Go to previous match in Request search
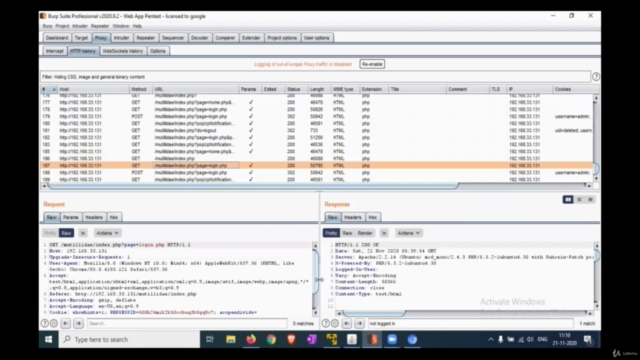The width and height of the screenshot is (640, 360). point(65,323)
